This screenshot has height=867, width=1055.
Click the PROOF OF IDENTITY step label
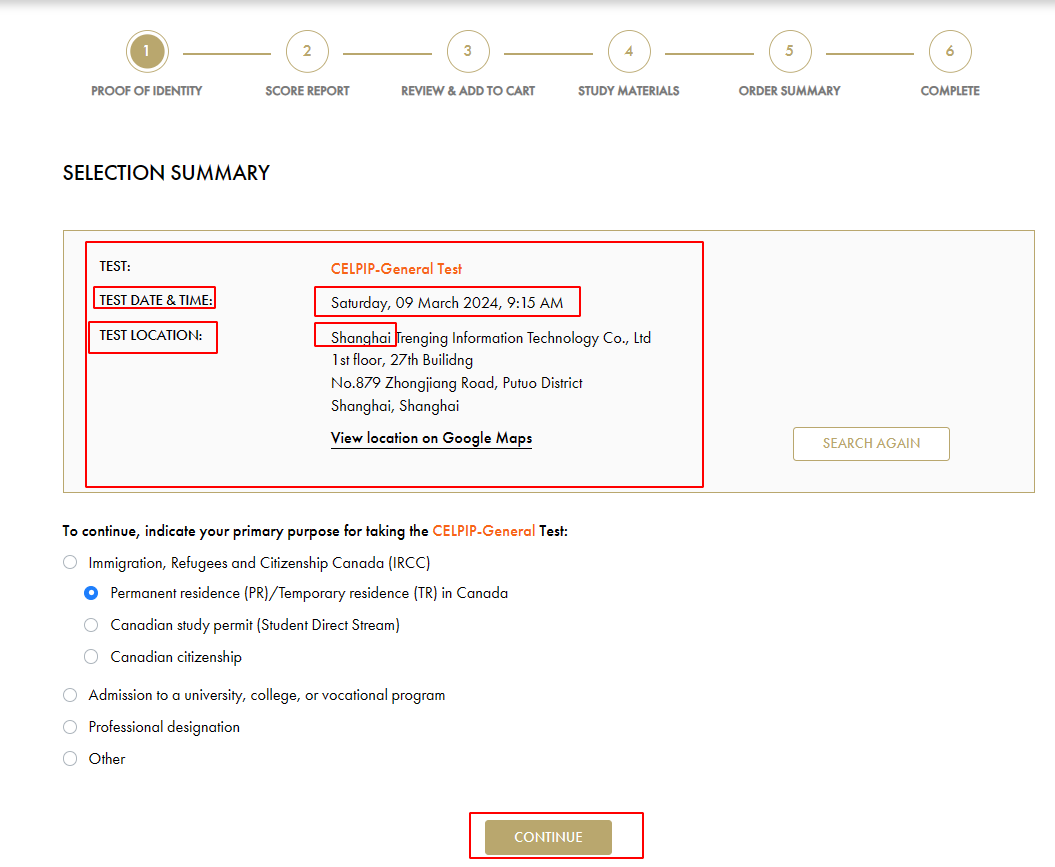pos(147,91)
